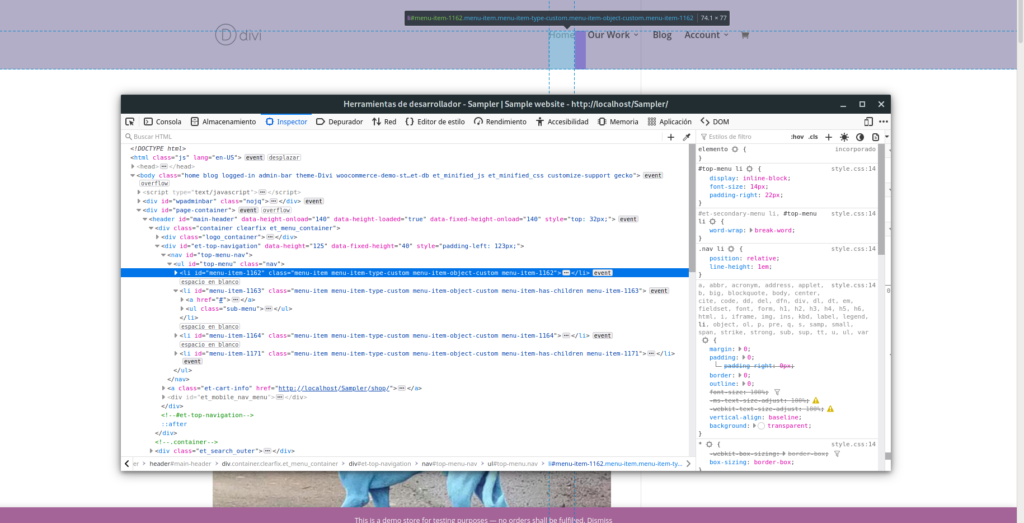This screenshot has width=1024, height=523.
Task: Click the Divi logo on the webpage
Action: pos(238,35)
